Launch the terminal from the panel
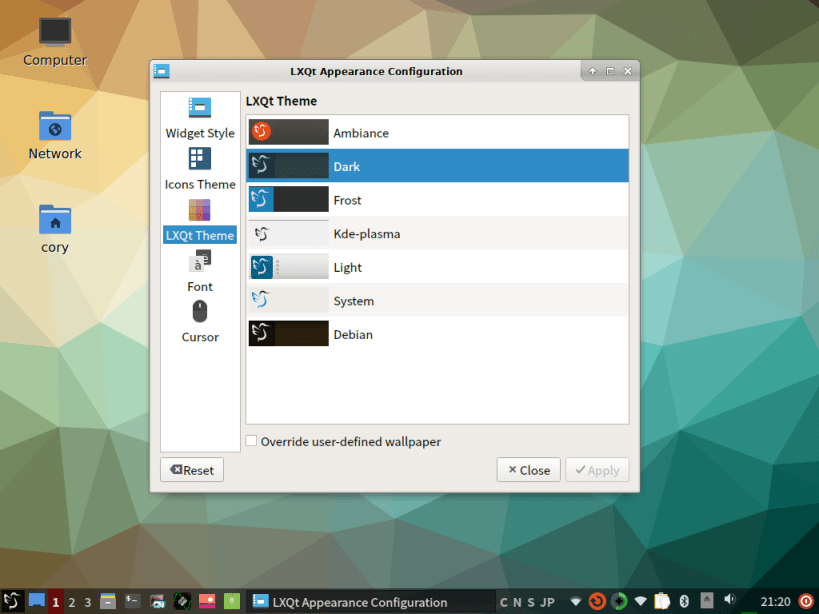The height and width of the screenshot is (614, 819). pyautogui.click(x=133, y=601)
